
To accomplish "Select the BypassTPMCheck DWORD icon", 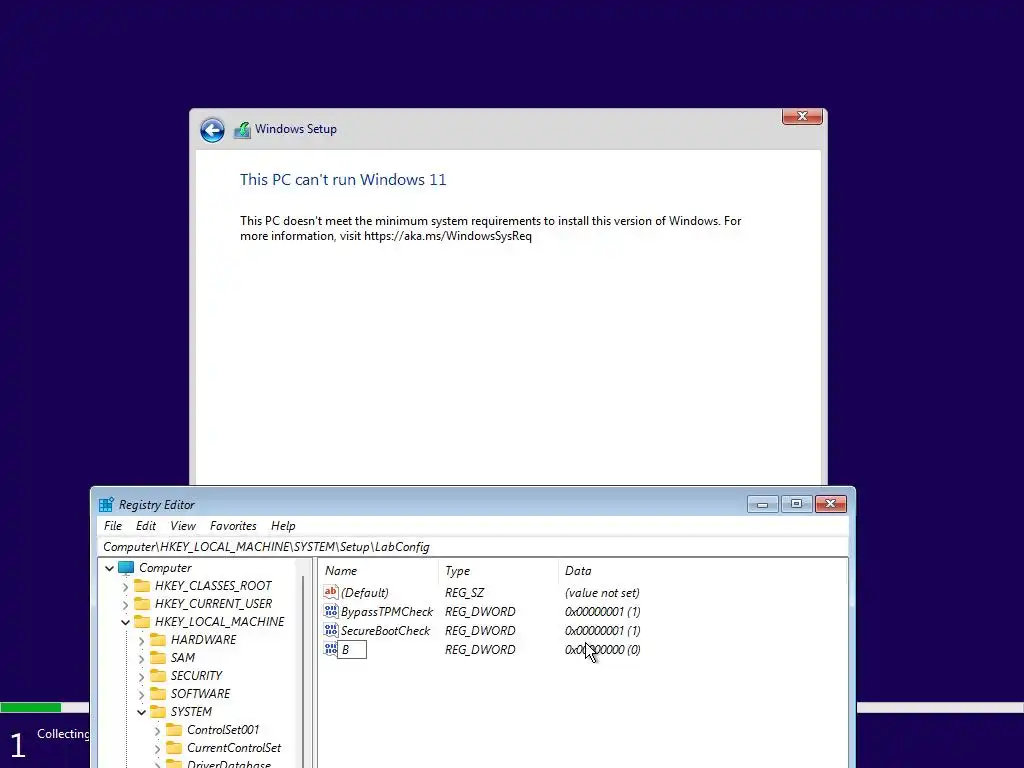I will coord(331,611).
